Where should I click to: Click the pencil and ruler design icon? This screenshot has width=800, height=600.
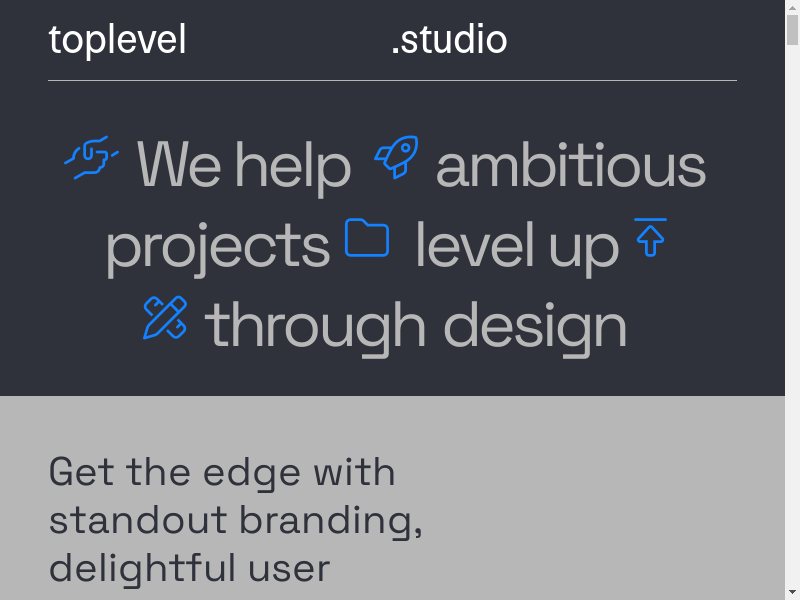click(x=165, y=318)
